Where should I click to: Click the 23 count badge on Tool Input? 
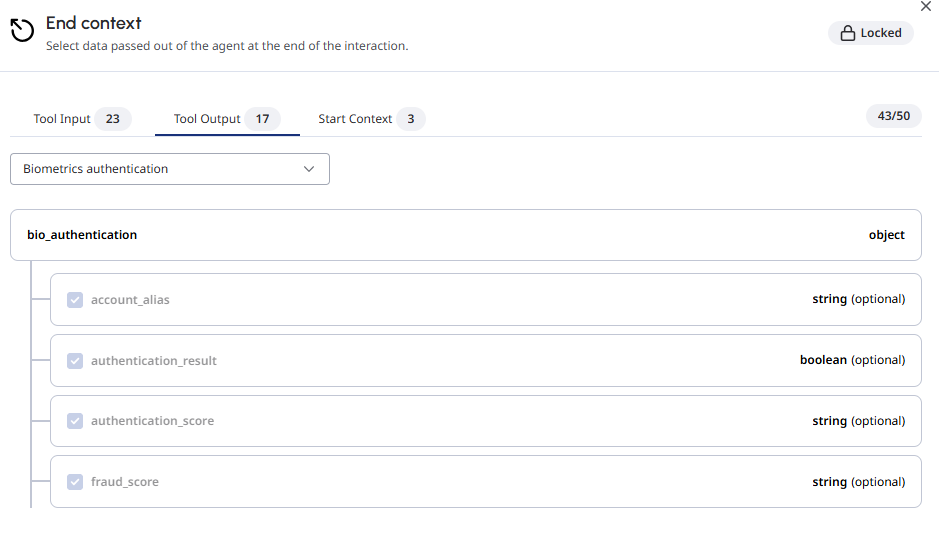coord(113,119)
